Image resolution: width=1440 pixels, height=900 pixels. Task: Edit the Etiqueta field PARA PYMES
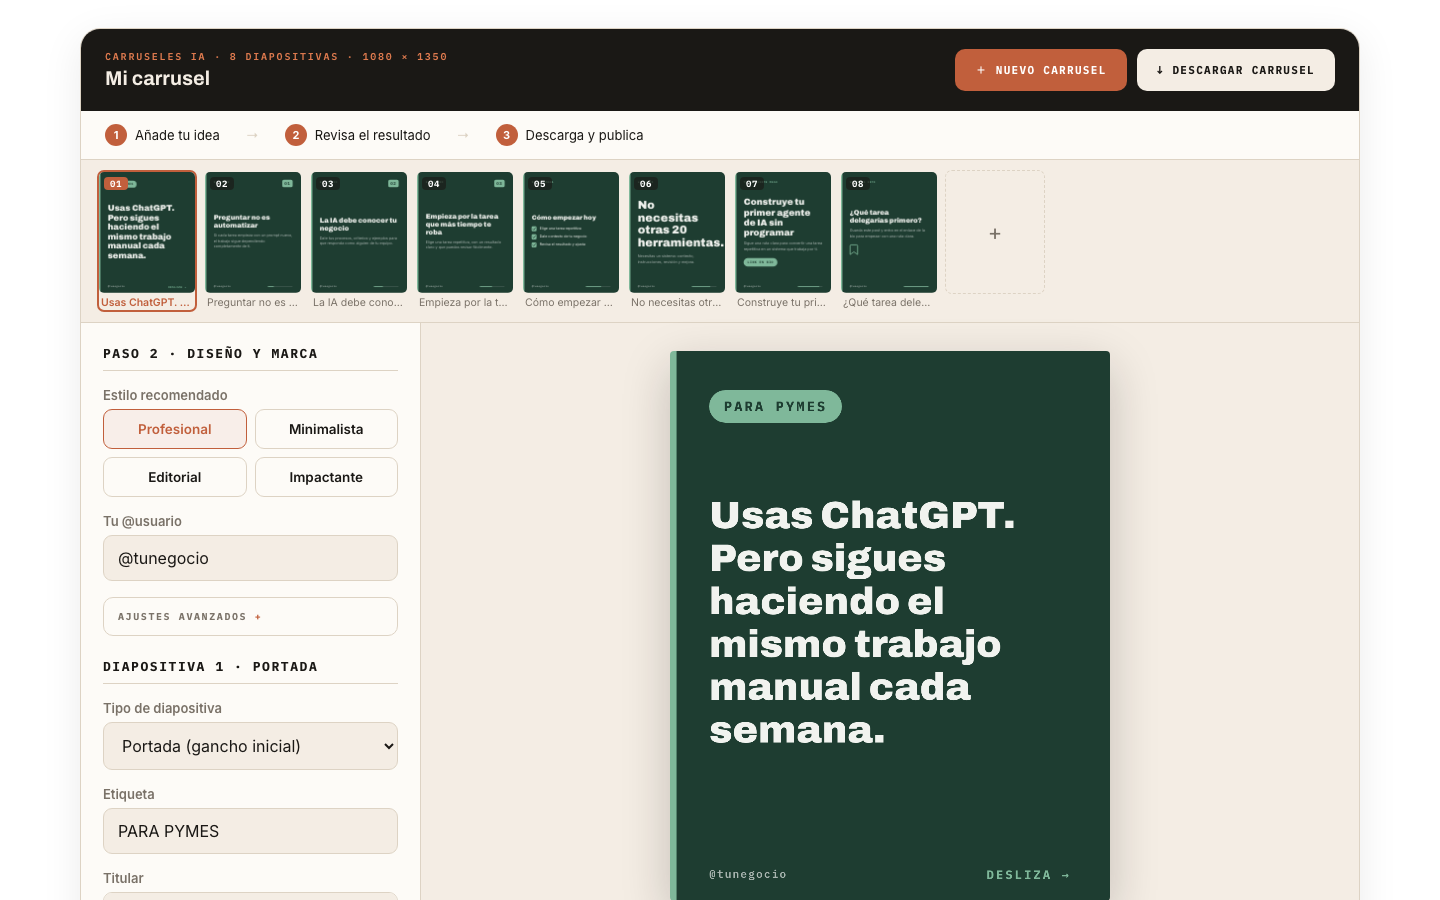250,831
